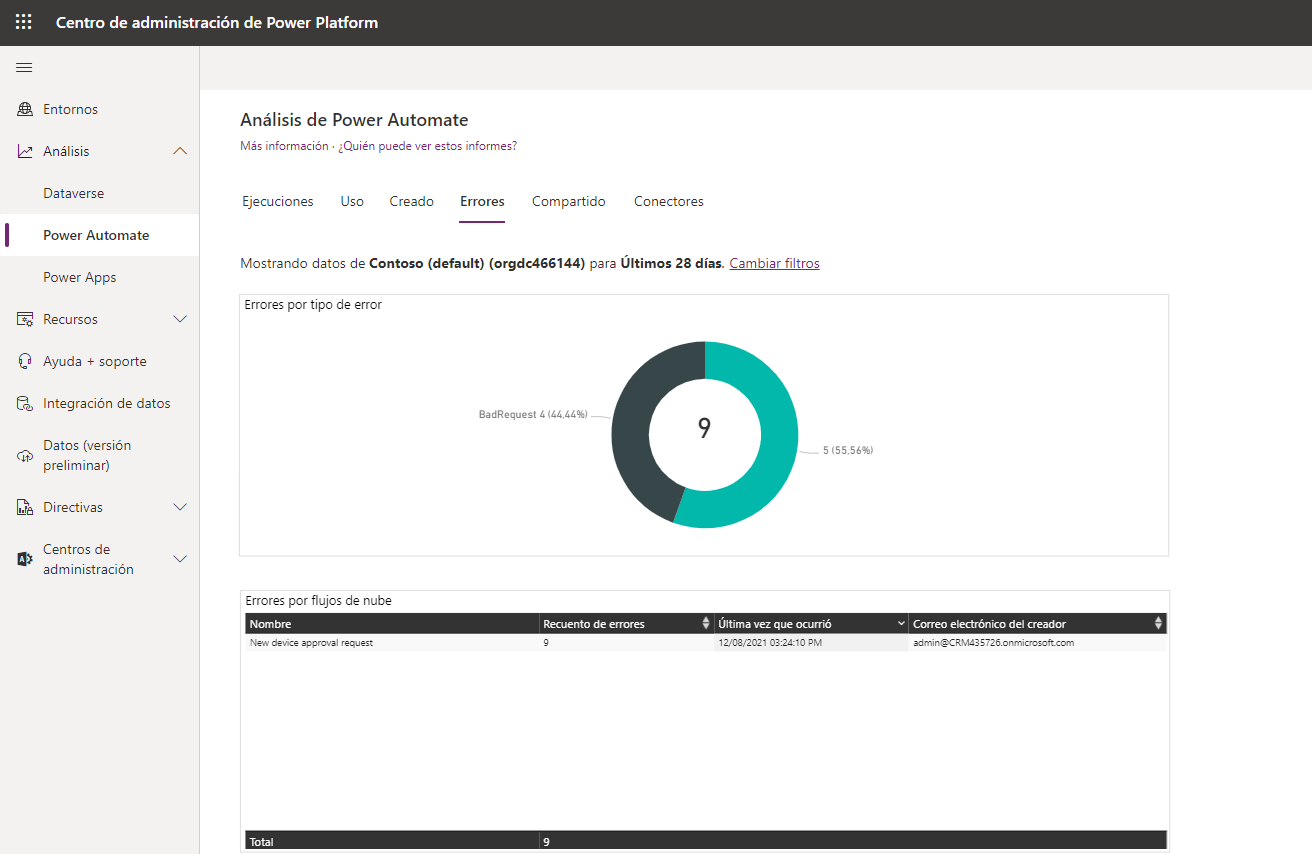Click the Más información link
This screenshot has height=854, width=1312.
(x=284, y=146)
